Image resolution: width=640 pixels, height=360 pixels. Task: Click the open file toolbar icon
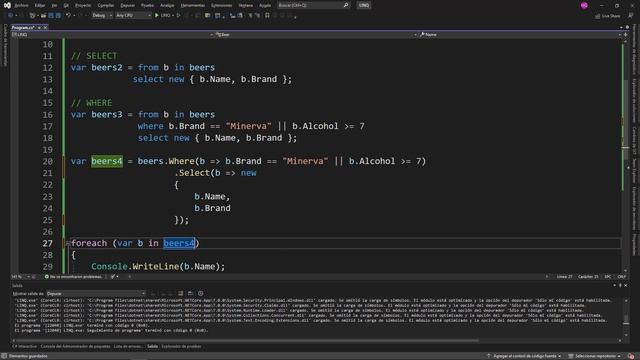(x=43, y=16)
